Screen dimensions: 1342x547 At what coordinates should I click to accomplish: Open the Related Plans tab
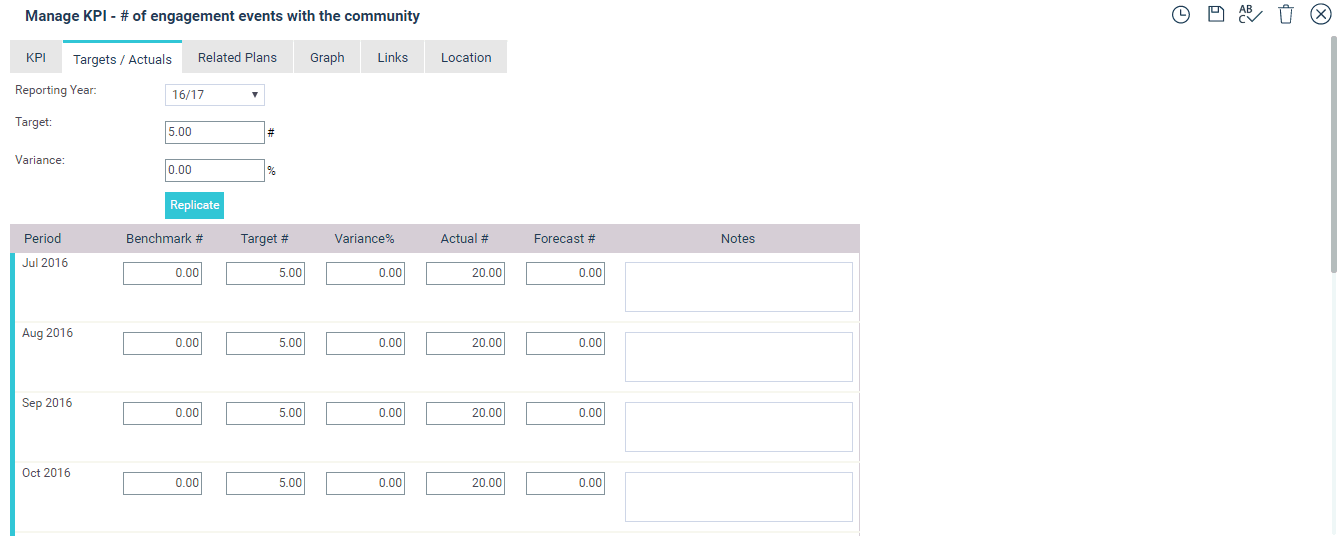(237, 58)
